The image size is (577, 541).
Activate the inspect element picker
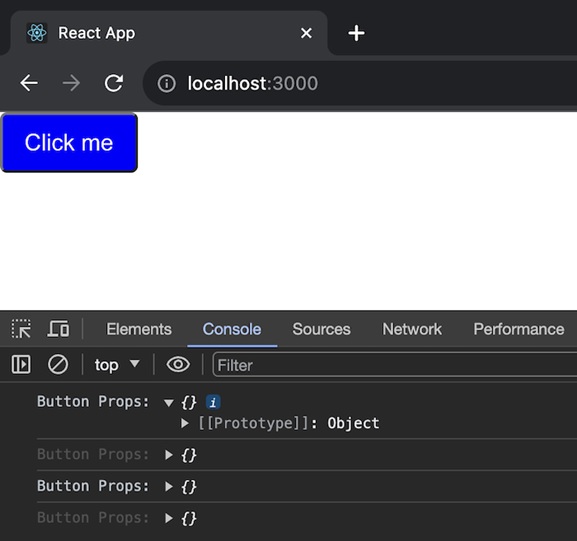pyautogui.click(x=21, y=329)
